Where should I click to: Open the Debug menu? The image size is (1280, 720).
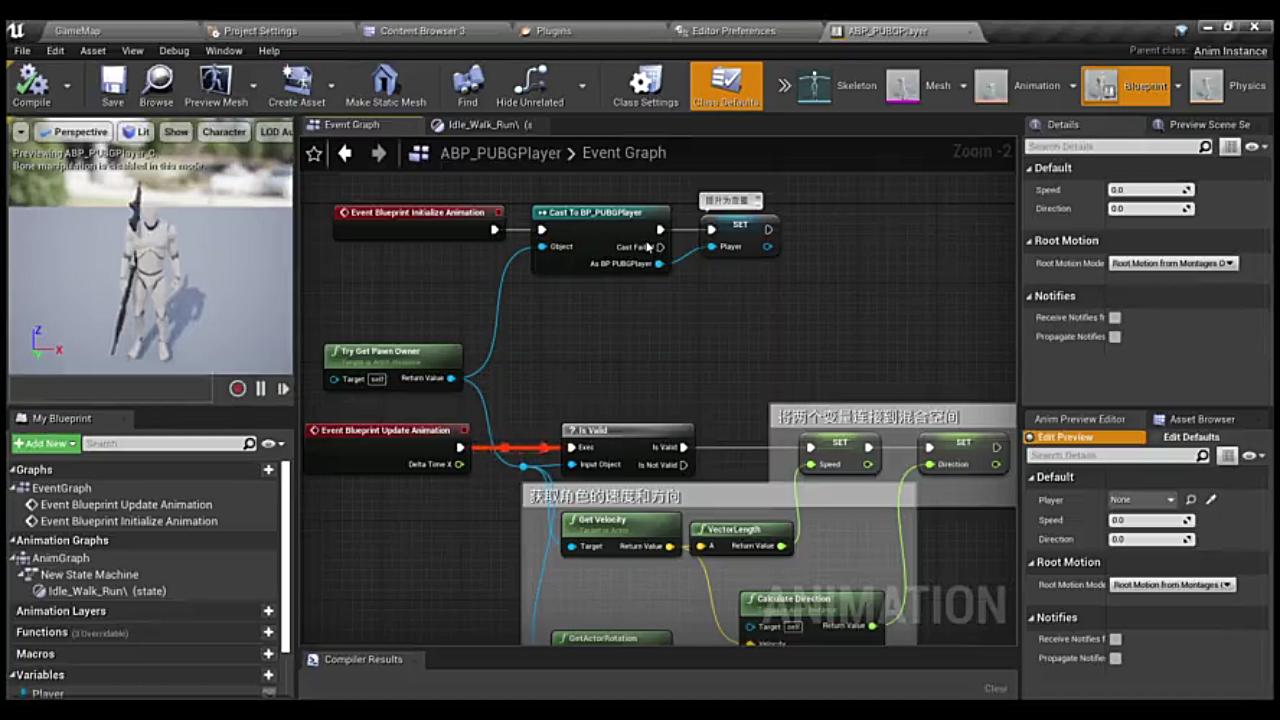(174, 51)
